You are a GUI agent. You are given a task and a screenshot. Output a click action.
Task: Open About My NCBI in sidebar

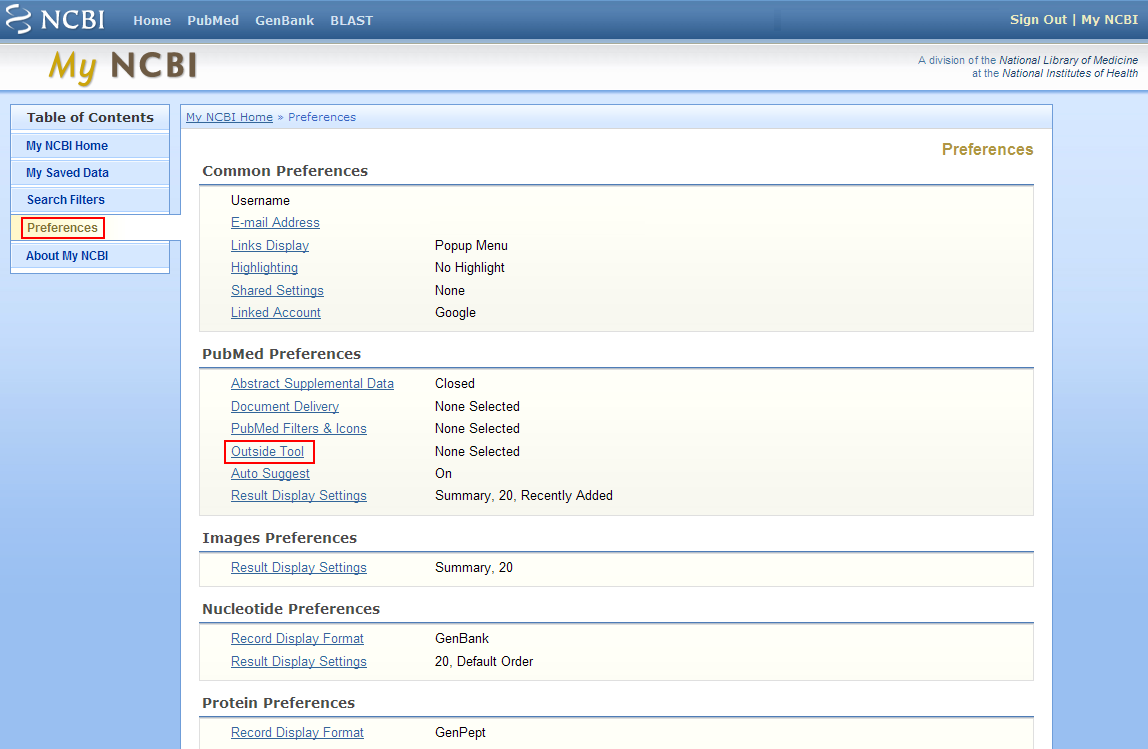[x=67, y=256]
